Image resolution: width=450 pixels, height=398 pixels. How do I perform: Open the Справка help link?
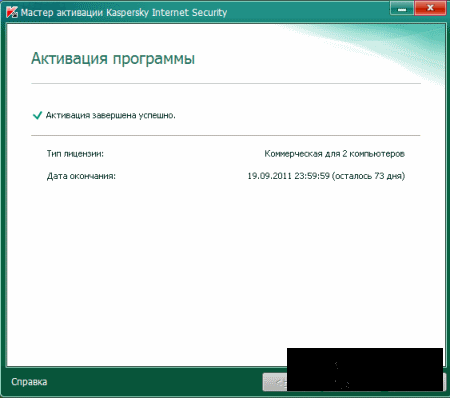[29, 382]
